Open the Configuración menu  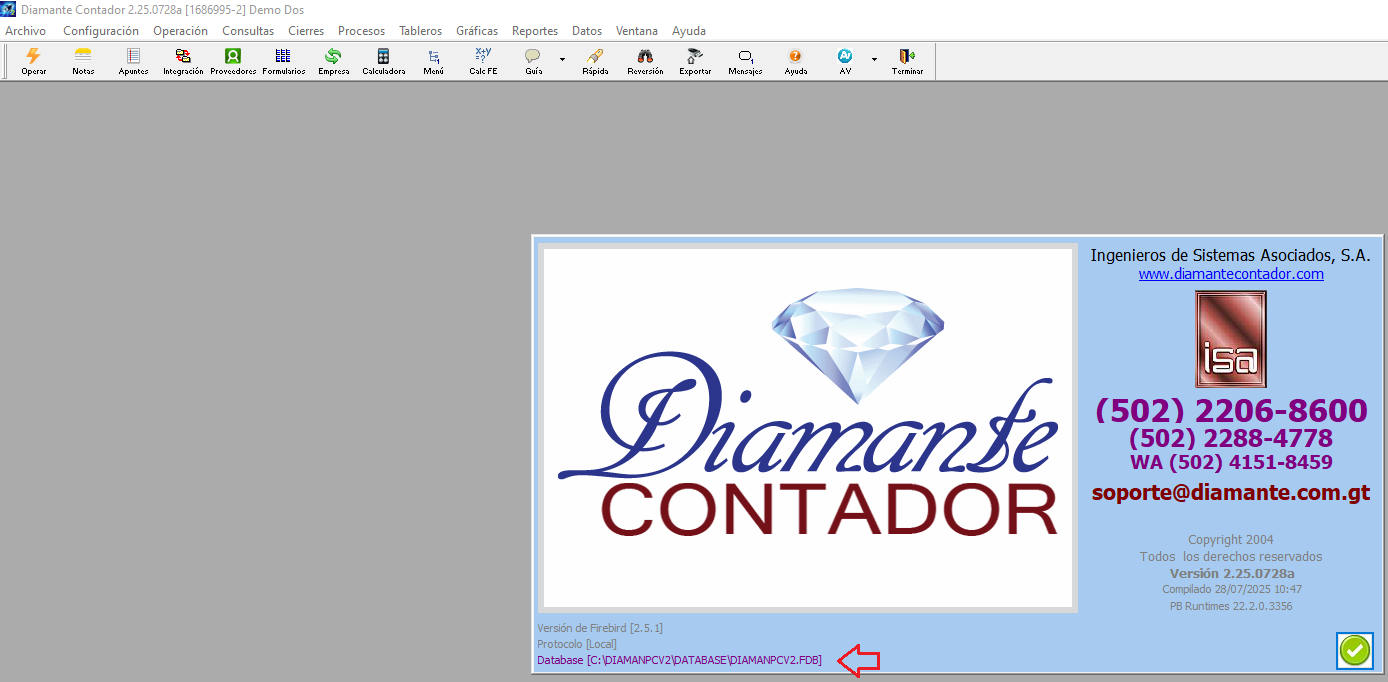pyautogui.click(x=101, y=31)
